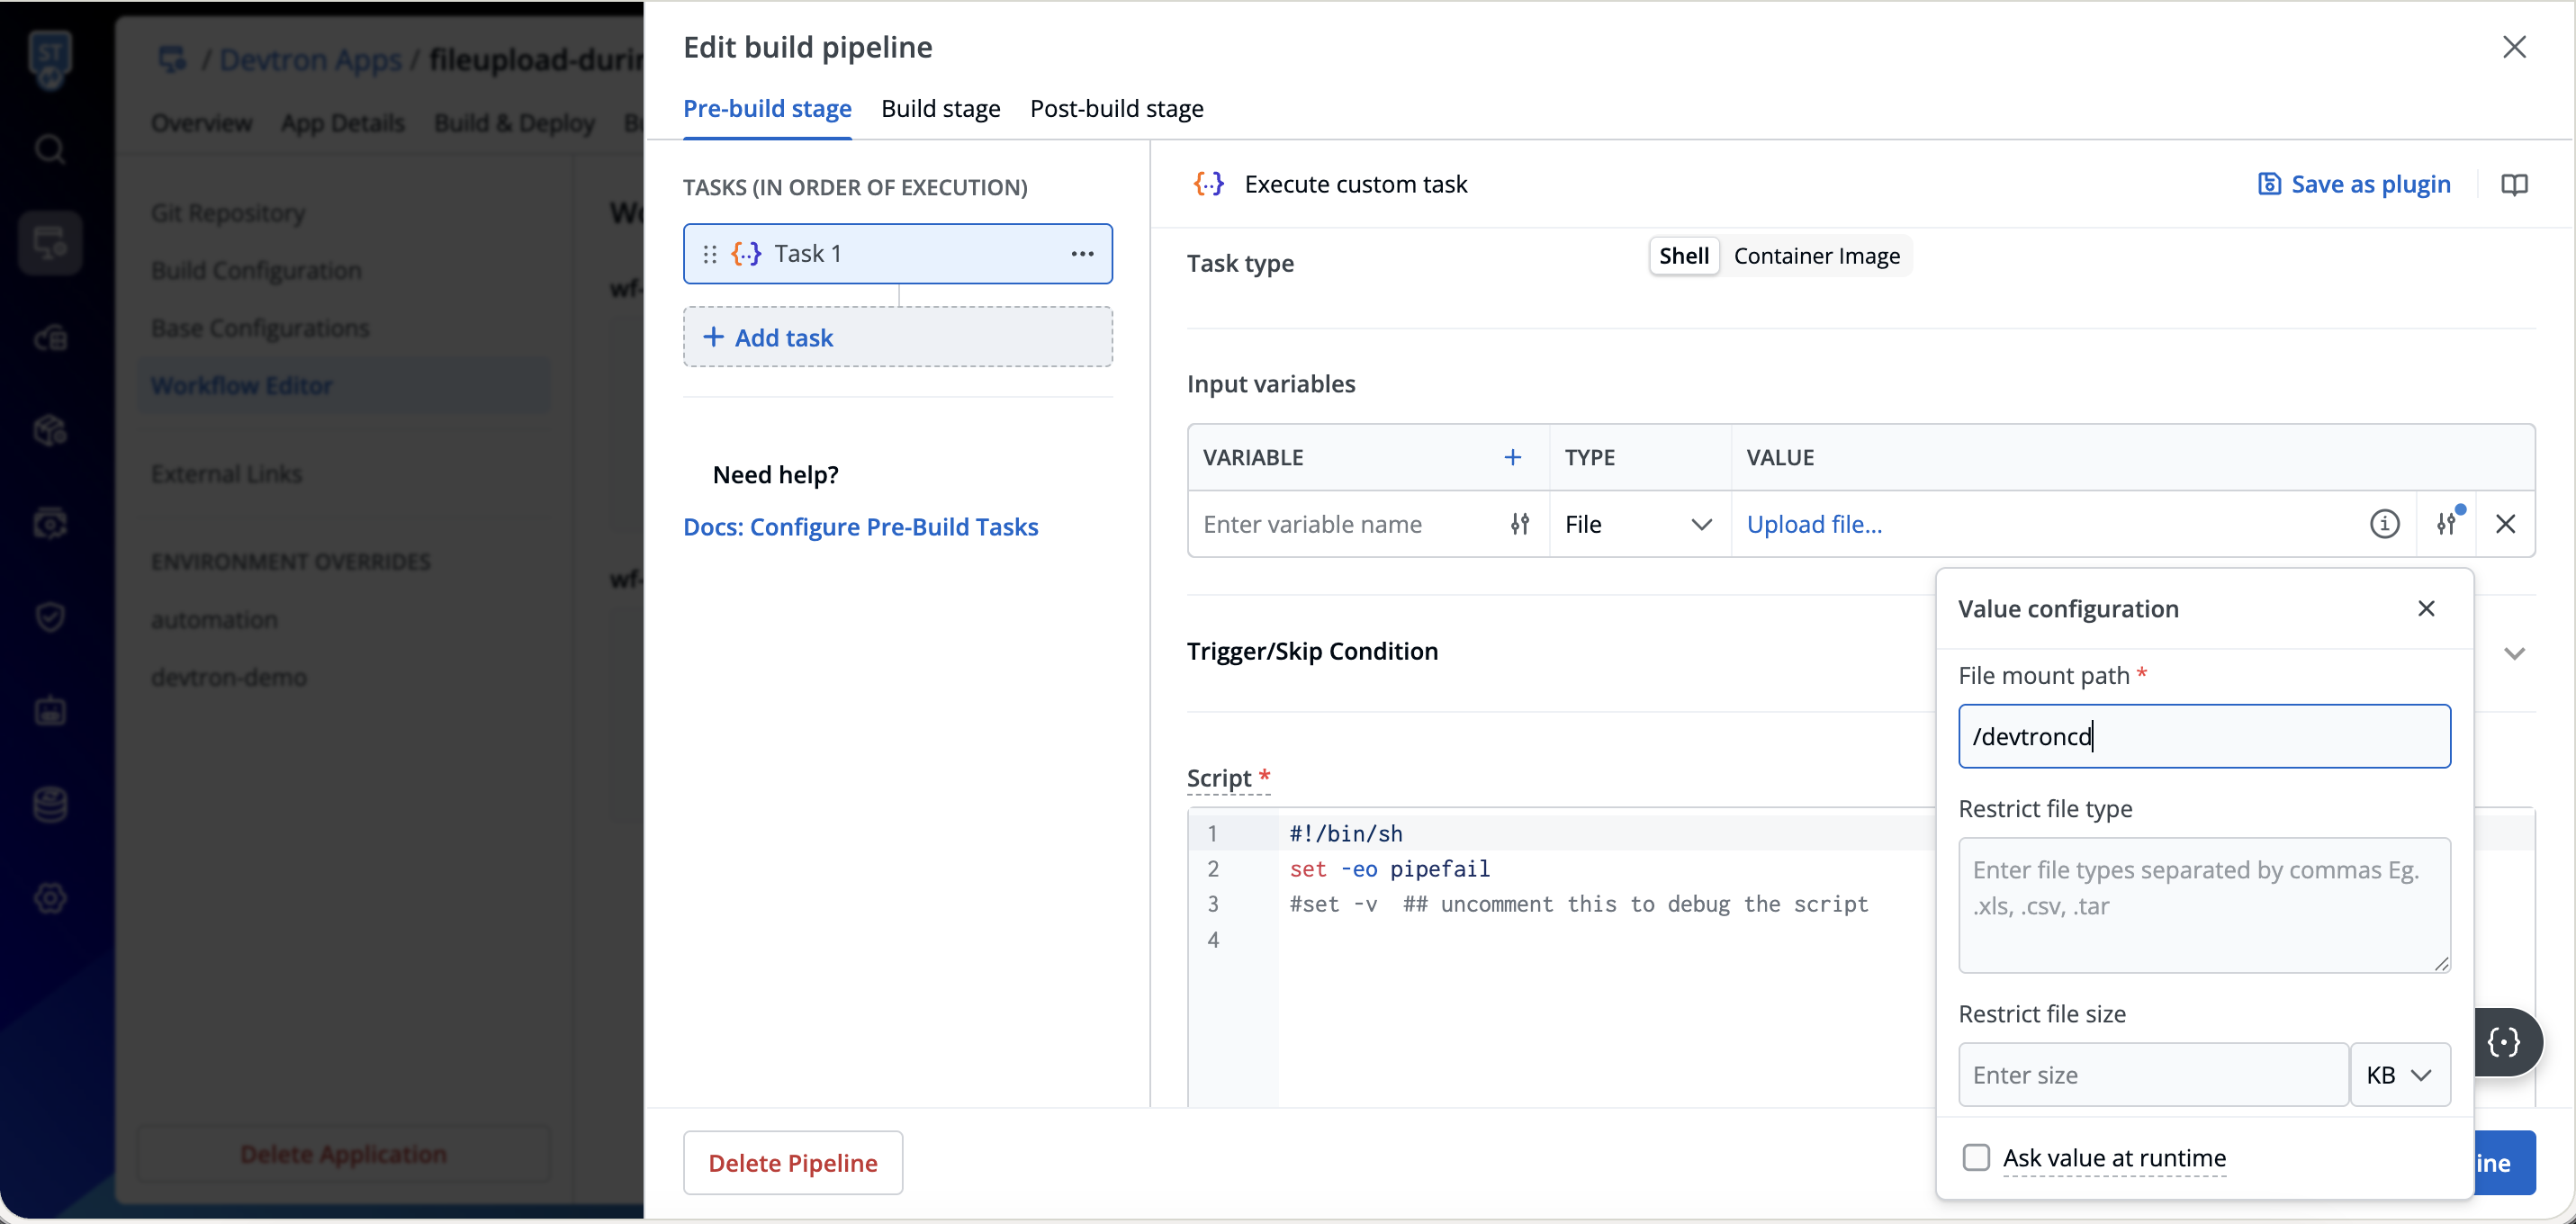Open variable name configuration sliders icon
Viewport: 2576px width, 1224px height.
[x=1519, y=524]
